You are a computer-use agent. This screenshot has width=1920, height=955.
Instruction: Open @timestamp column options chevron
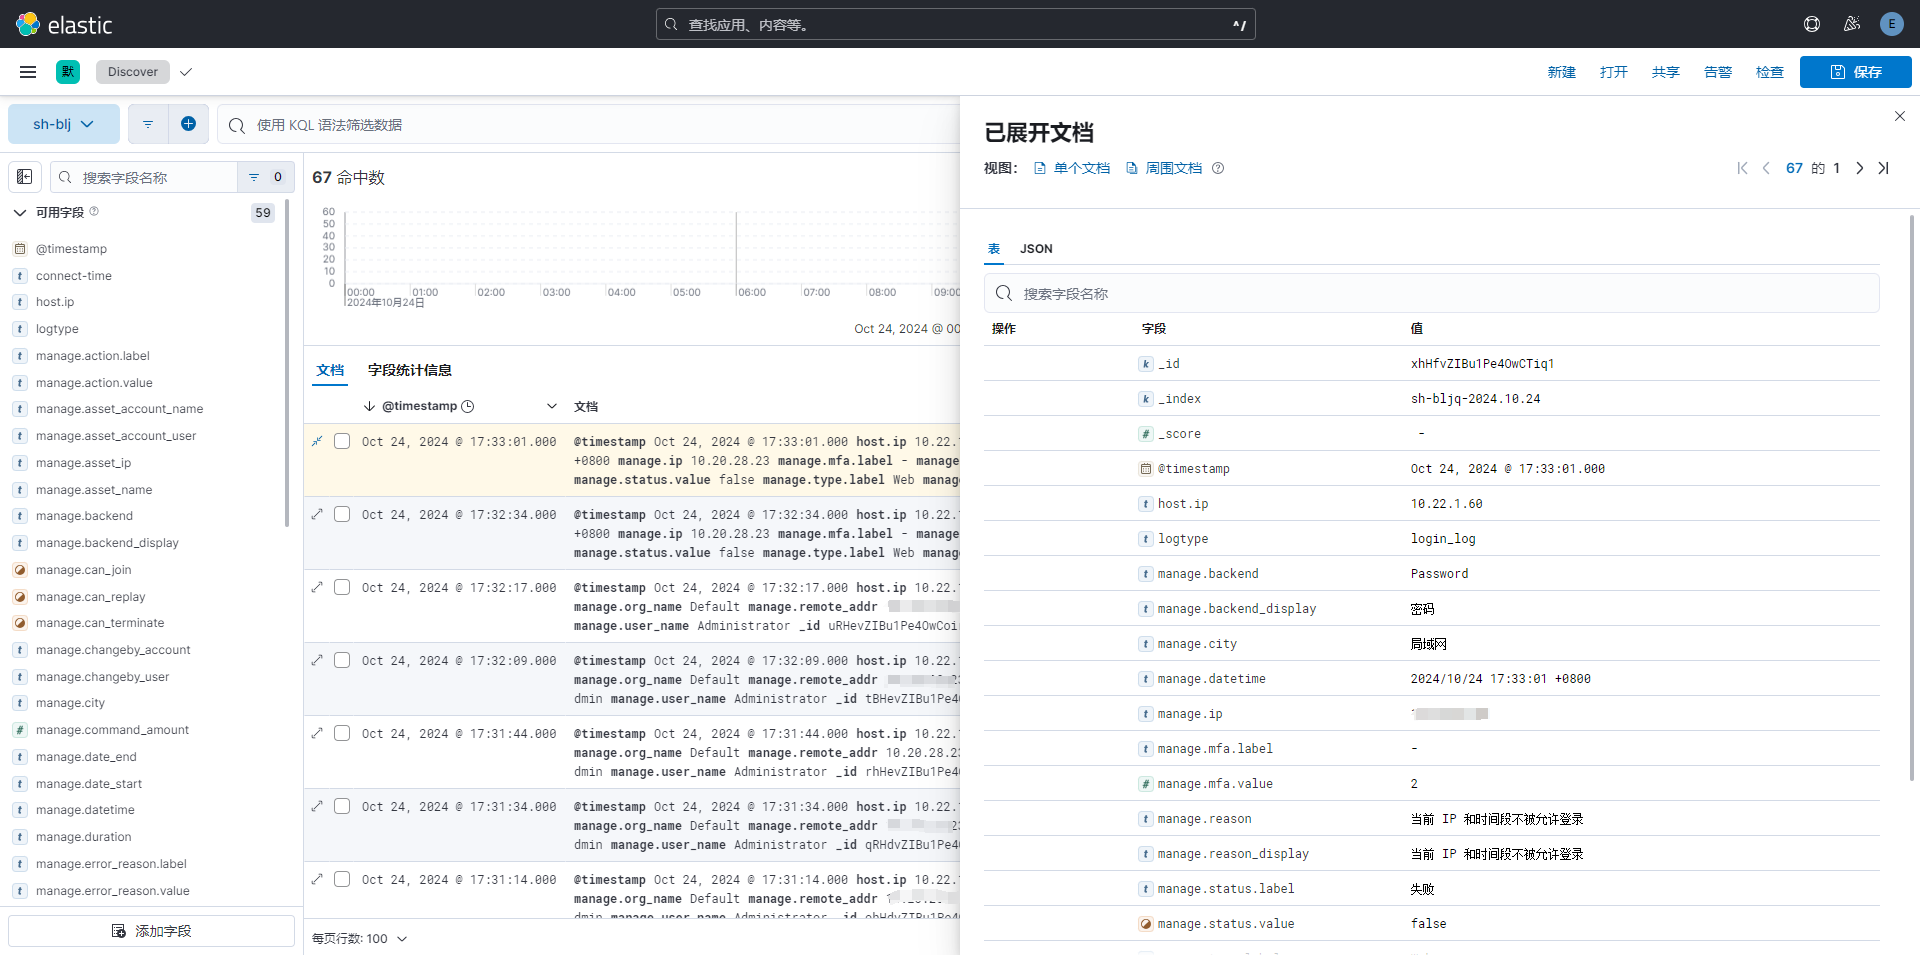[x=551, y=406]
